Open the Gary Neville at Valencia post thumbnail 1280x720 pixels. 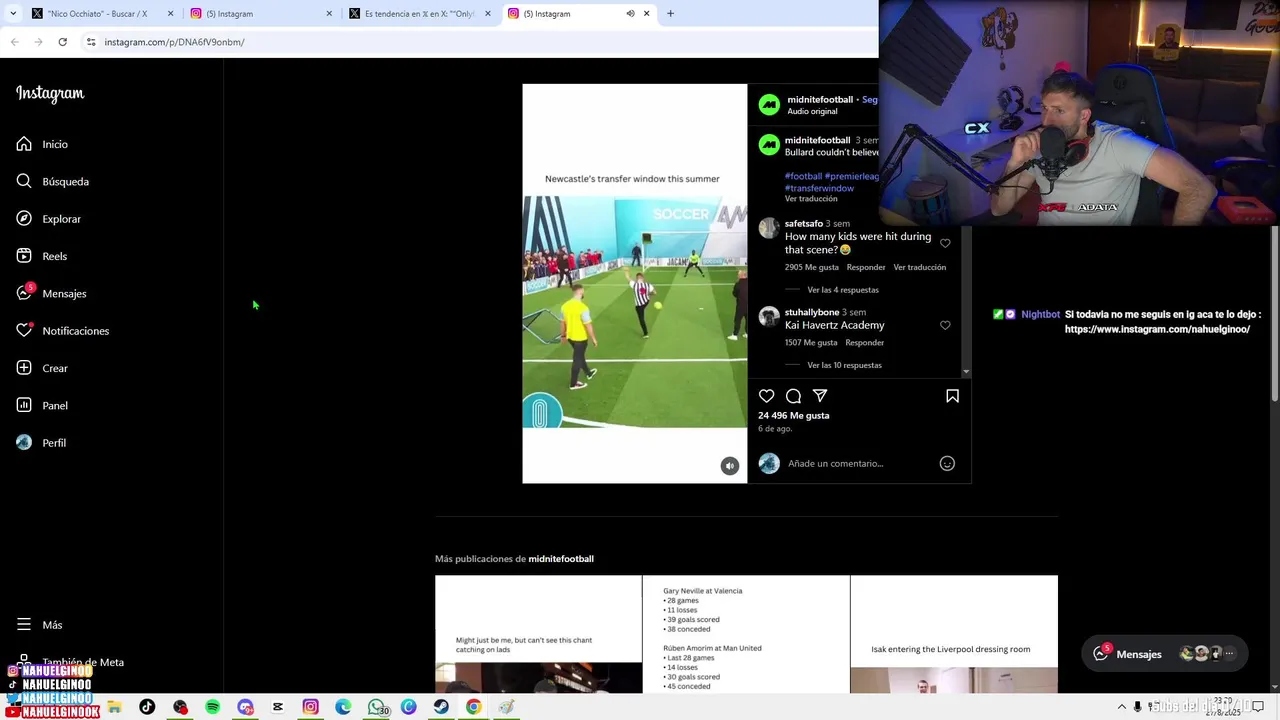pos(746,634)
